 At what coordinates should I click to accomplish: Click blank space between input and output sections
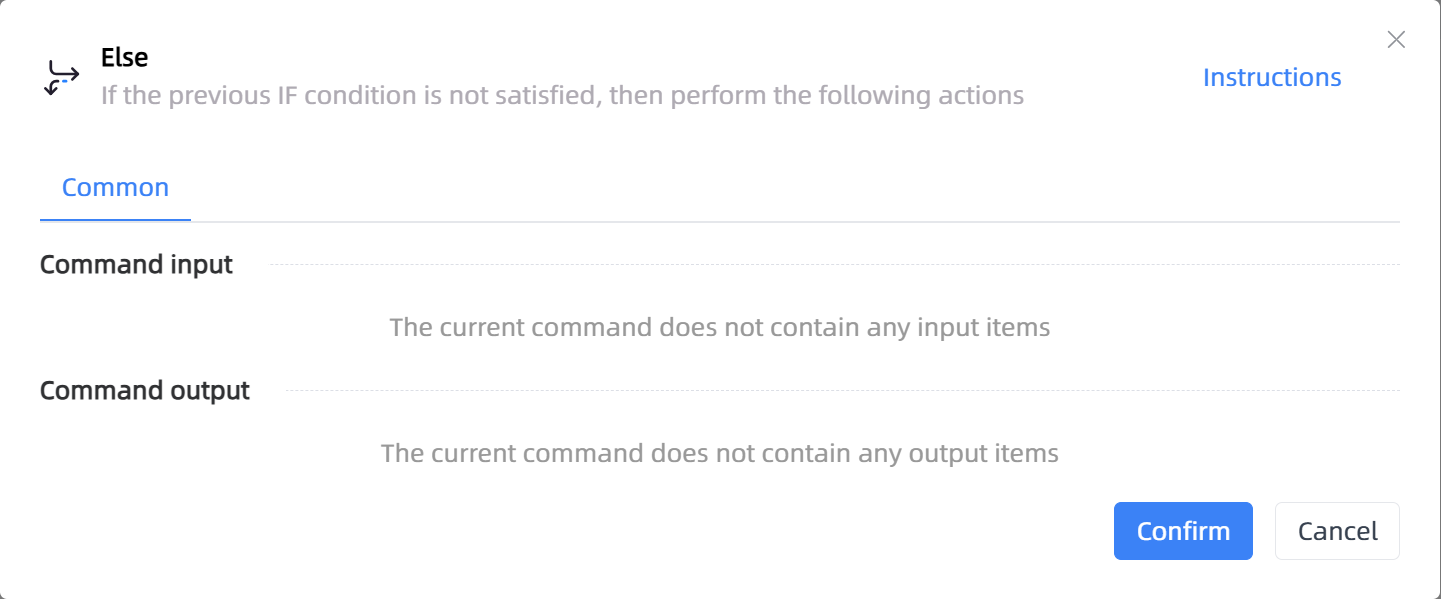[720, 359]
